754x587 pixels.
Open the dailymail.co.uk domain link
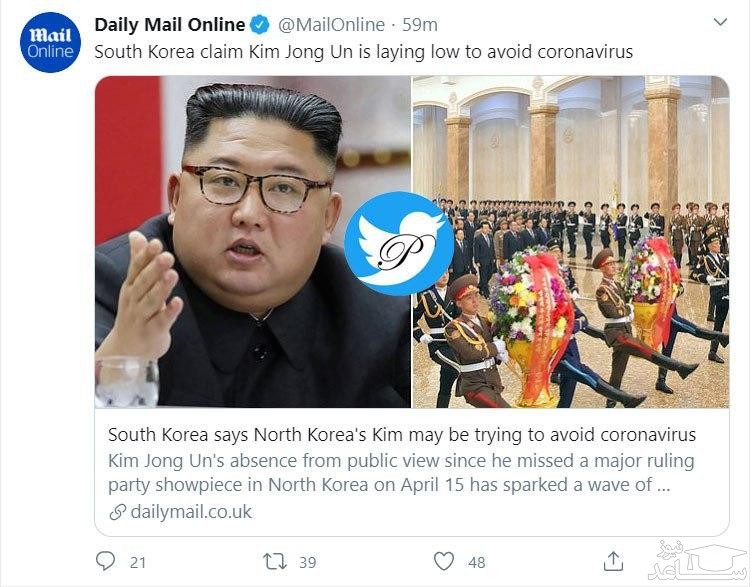[191, 512]
